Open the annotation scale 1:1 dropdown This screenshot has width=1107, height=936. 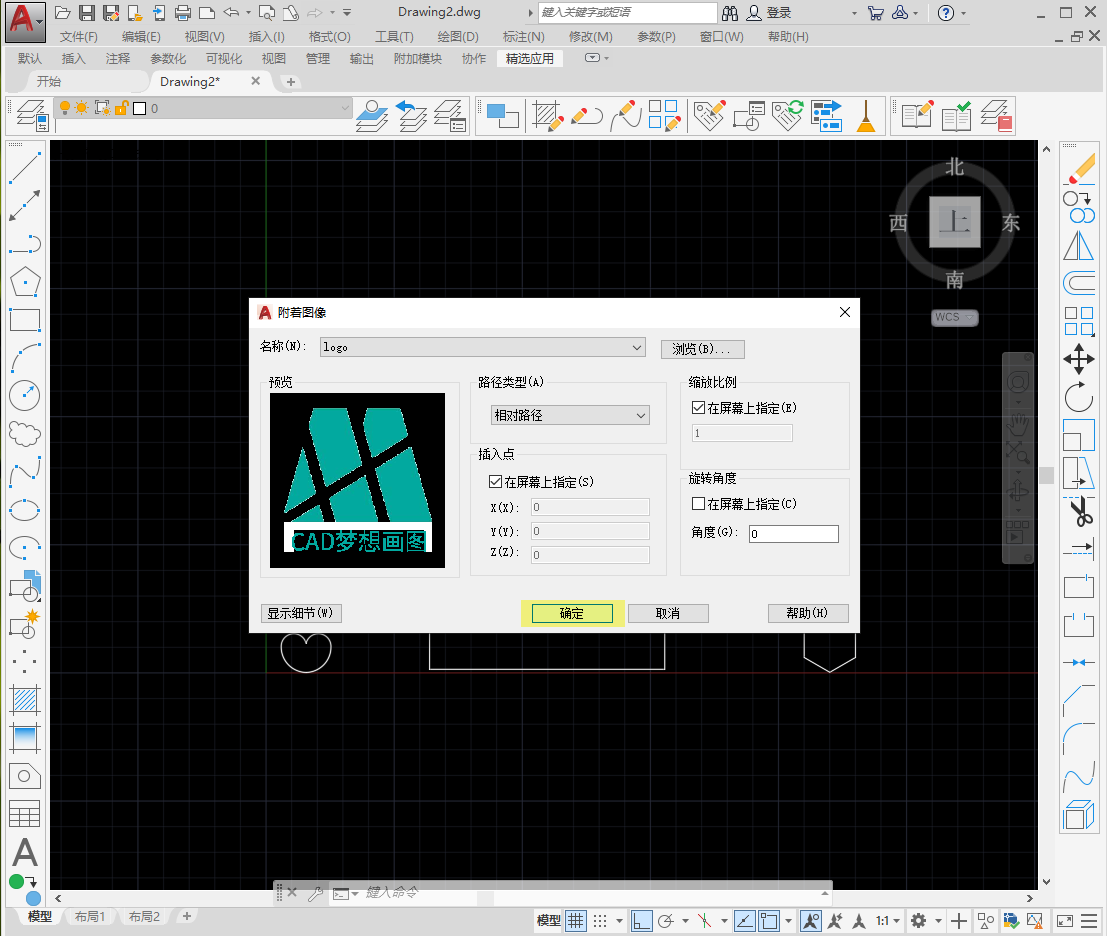pyautogui.click(x=888, y=920)
